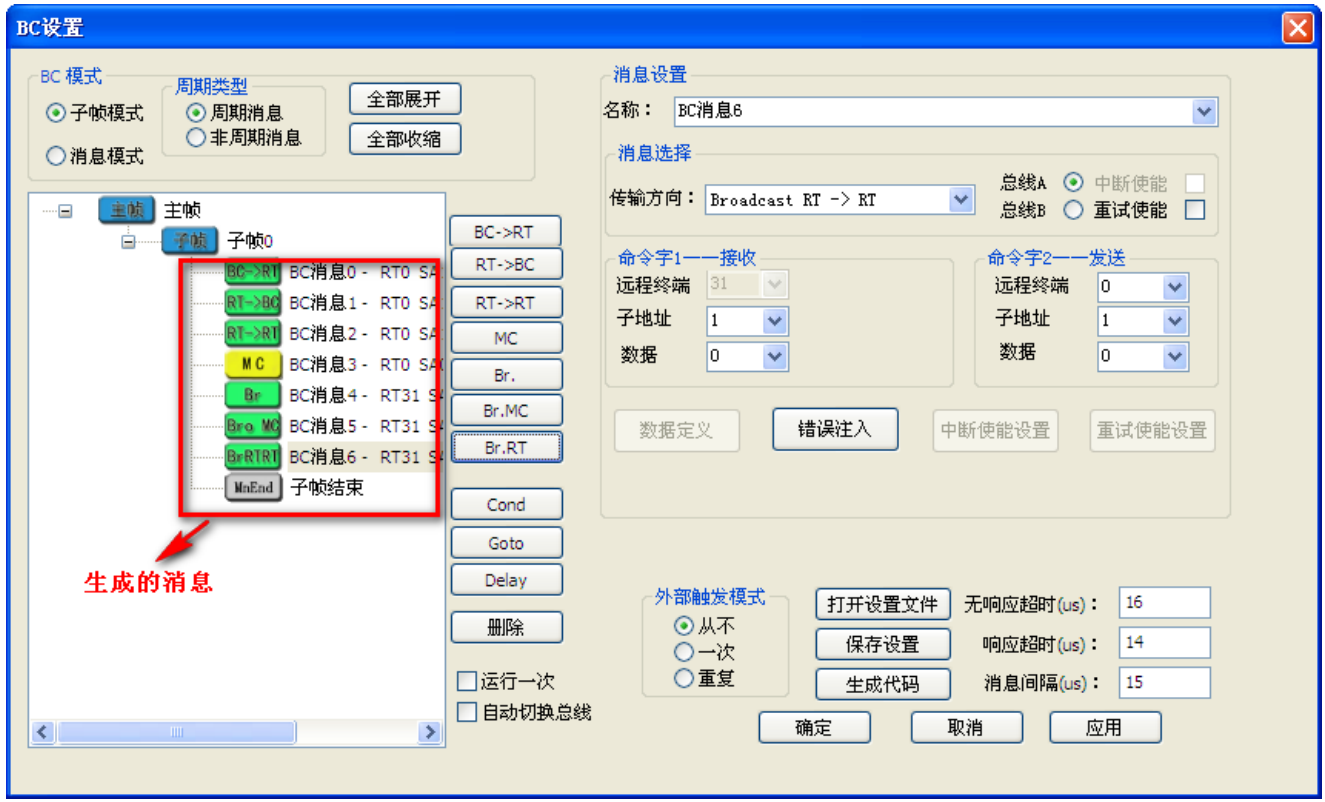Click the yellow MC icon of BC消息3
Viewport: 1325px width, 802px height.
[253, 365]
